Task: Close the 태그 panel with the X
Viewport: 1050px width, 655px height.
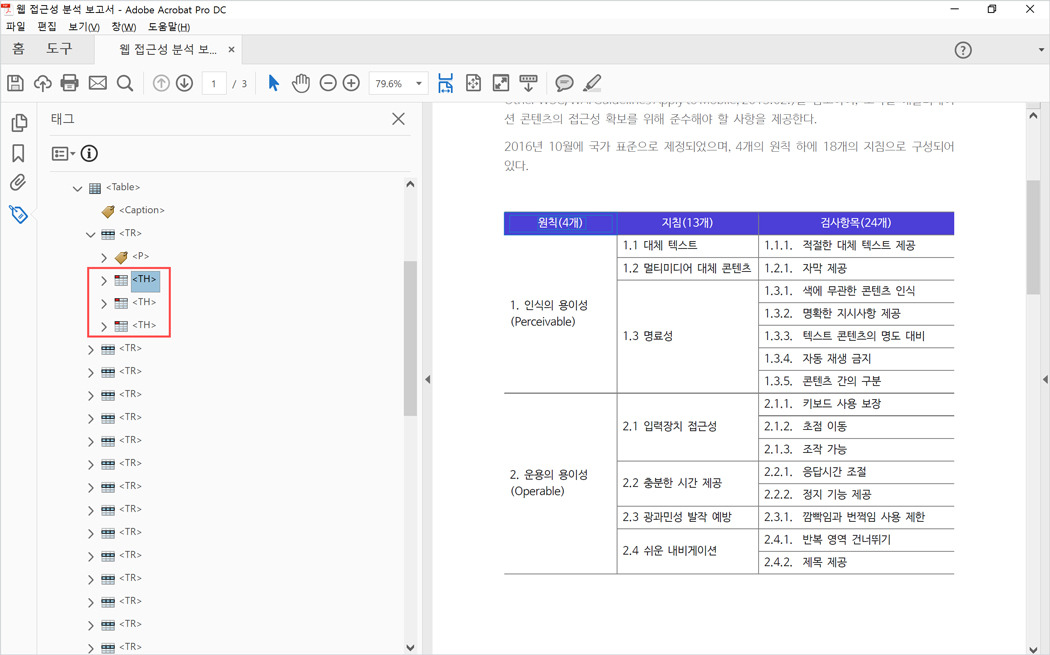Action: [x=397, y=118]
